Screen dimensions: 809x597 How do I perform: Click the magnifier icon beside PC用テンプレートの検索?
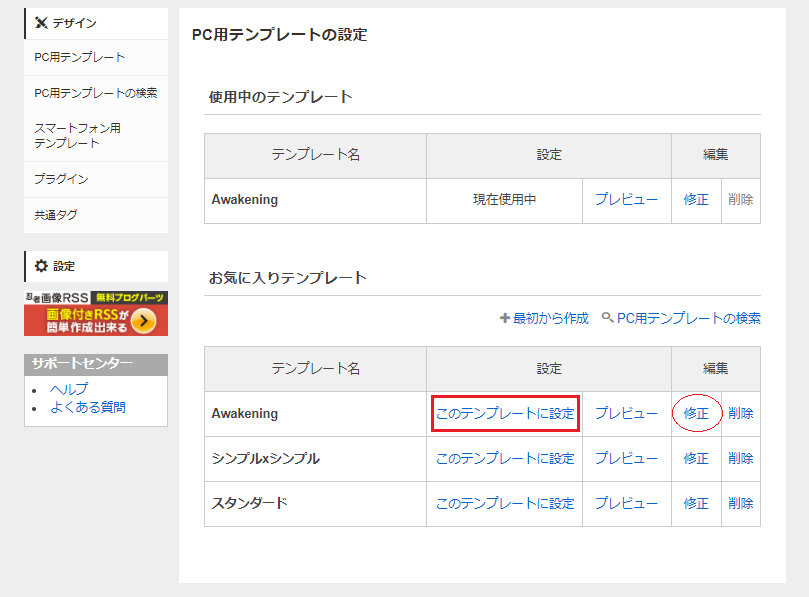608,319
